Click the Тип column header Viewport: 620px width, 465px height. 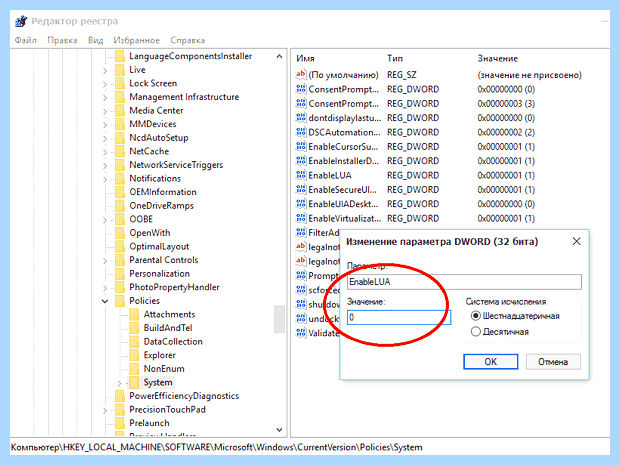coord(395,59)
